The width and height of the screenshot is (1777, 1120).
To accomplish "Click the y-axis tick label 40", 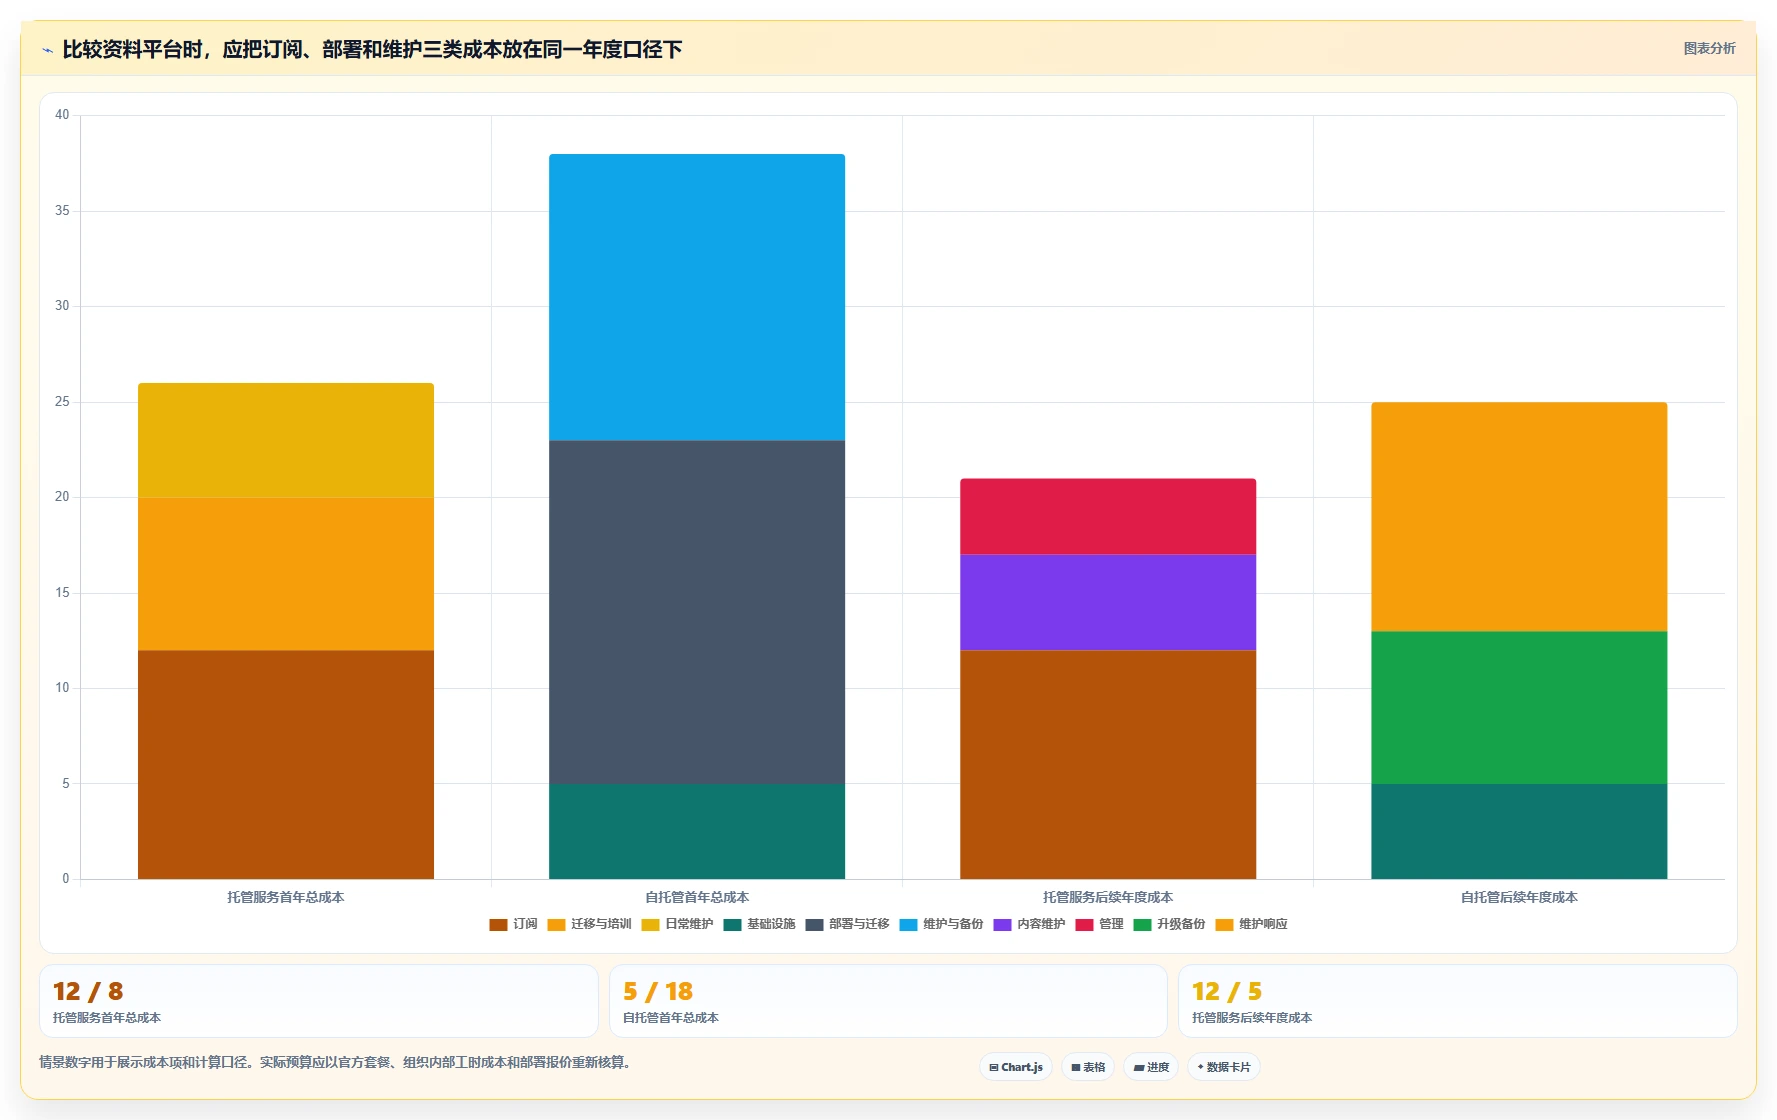I will click(62, 115).
